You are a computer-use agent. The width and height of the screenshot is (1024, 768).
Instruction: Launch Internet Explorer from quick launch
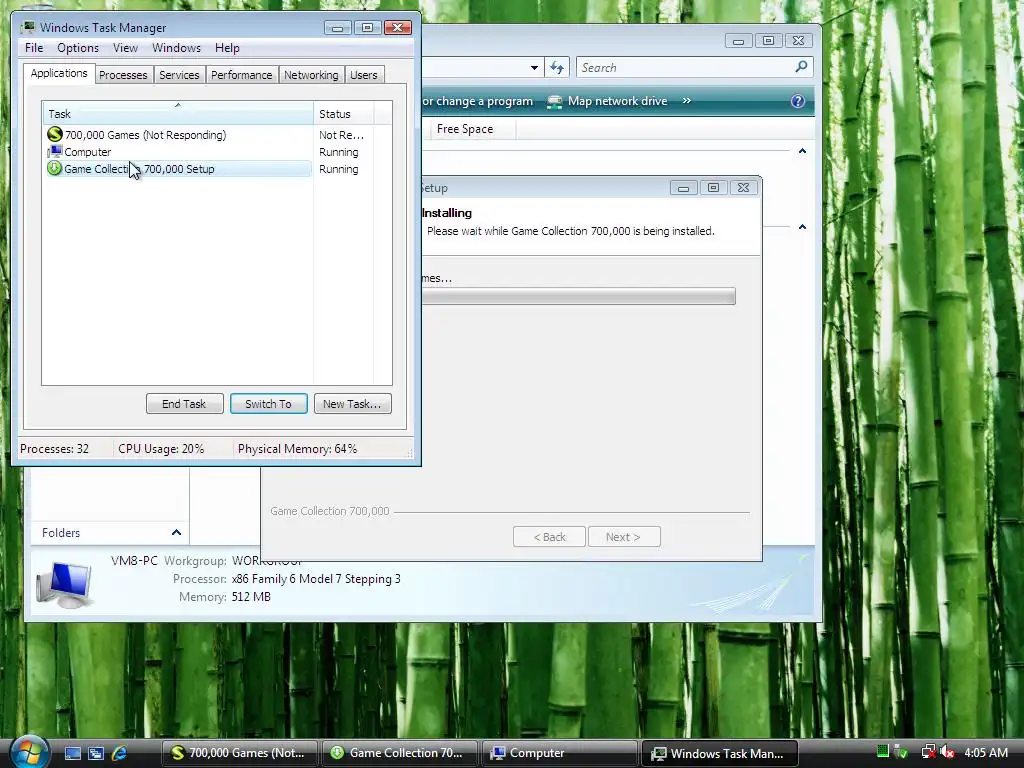pyautogui.click(x=120, y=753)
